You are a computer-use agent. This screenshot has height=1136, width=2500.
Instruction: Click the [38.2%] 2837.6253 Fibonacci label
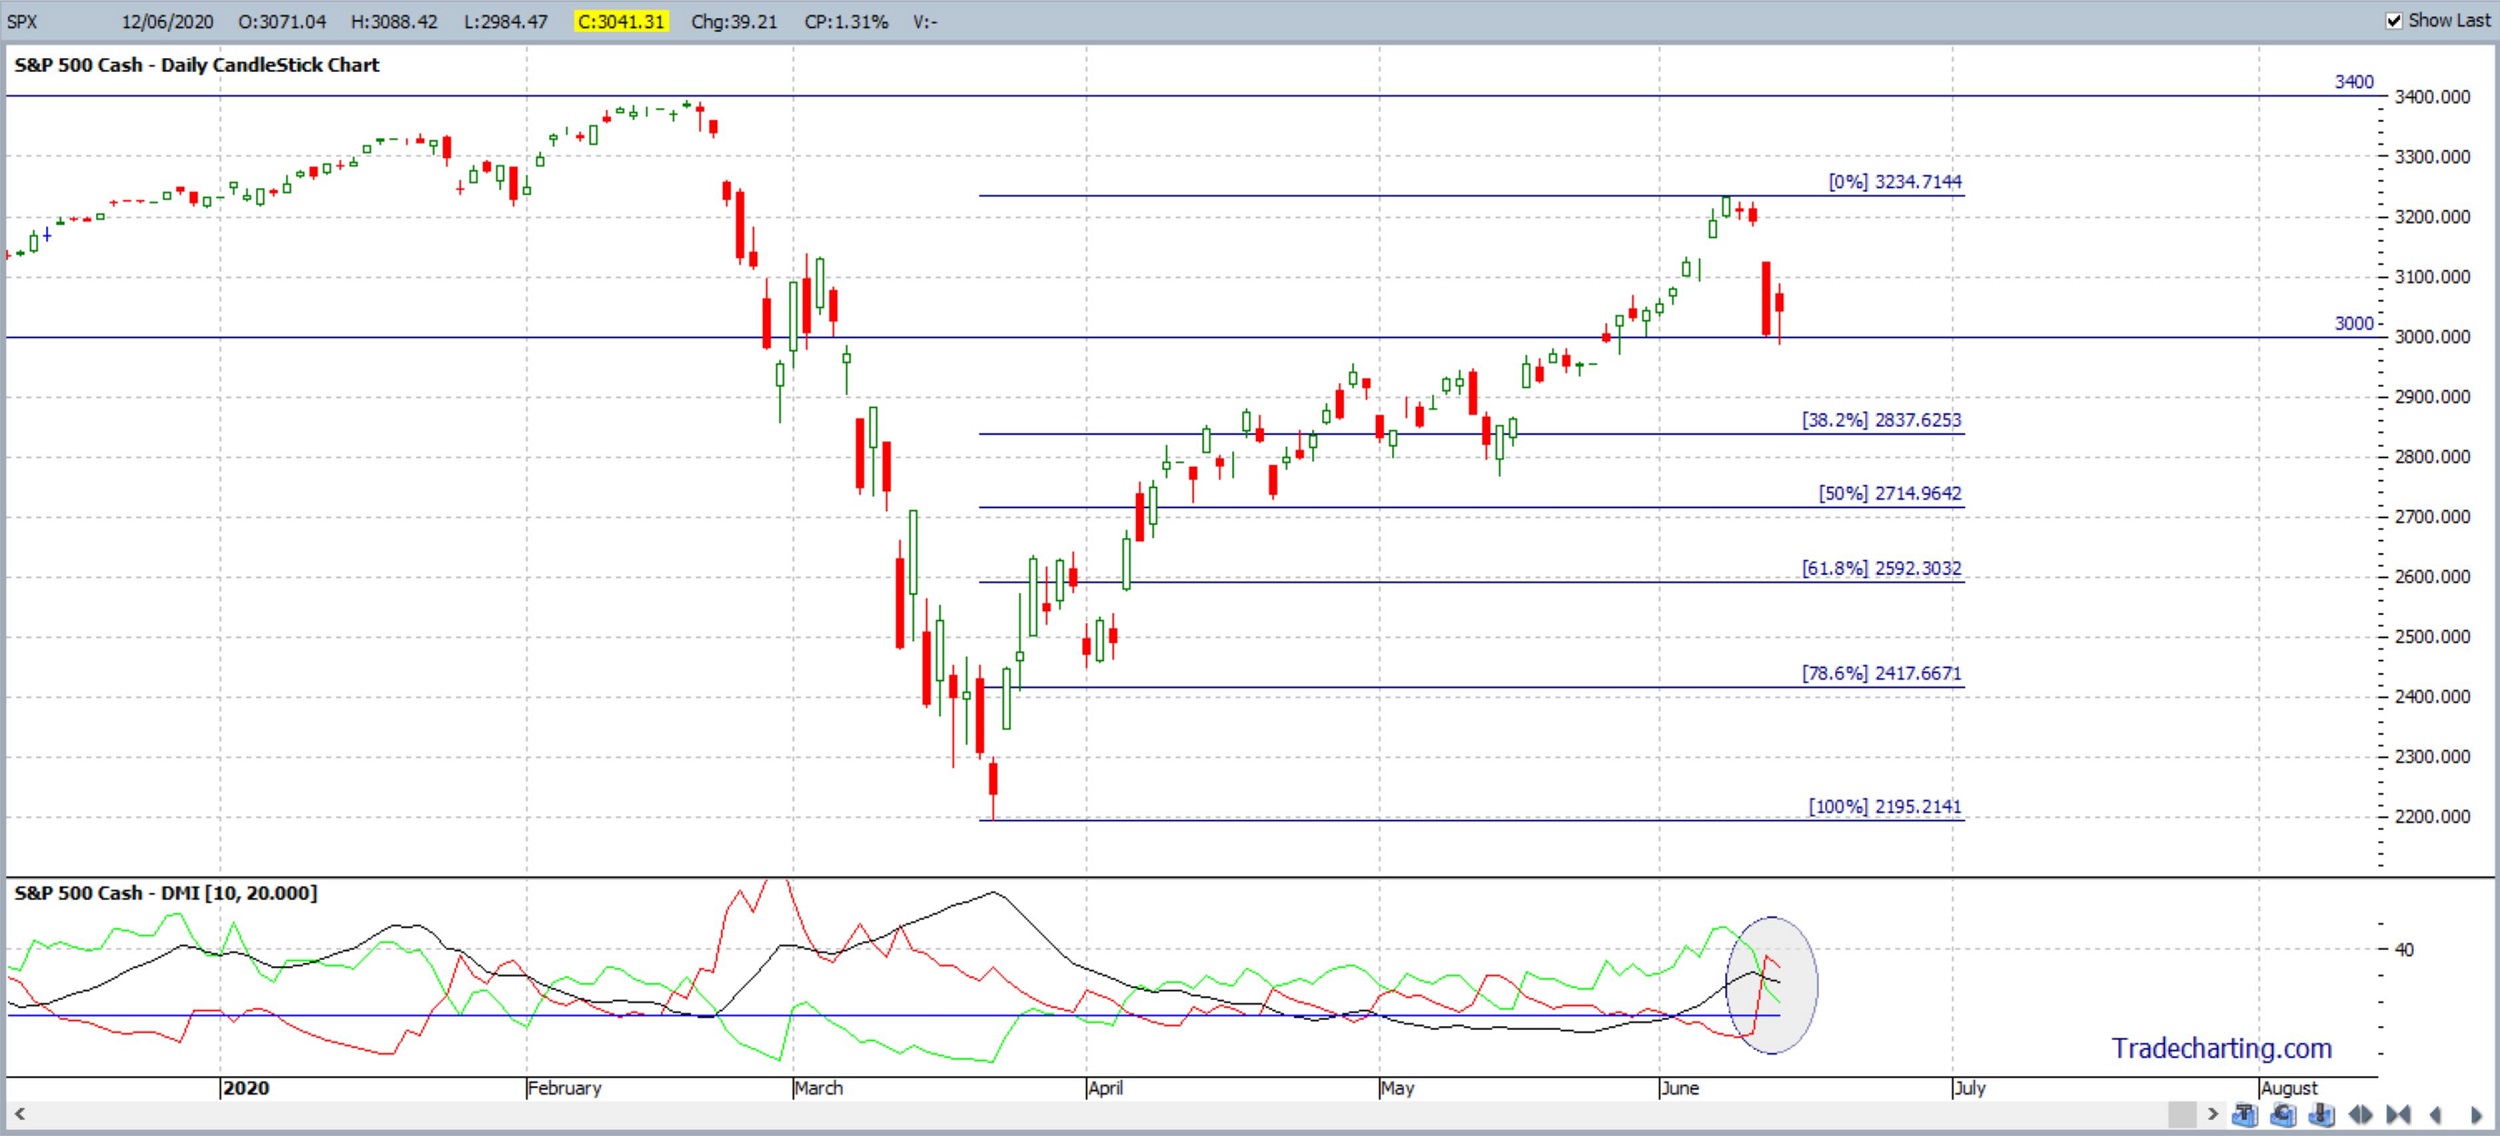[1881, 420]
